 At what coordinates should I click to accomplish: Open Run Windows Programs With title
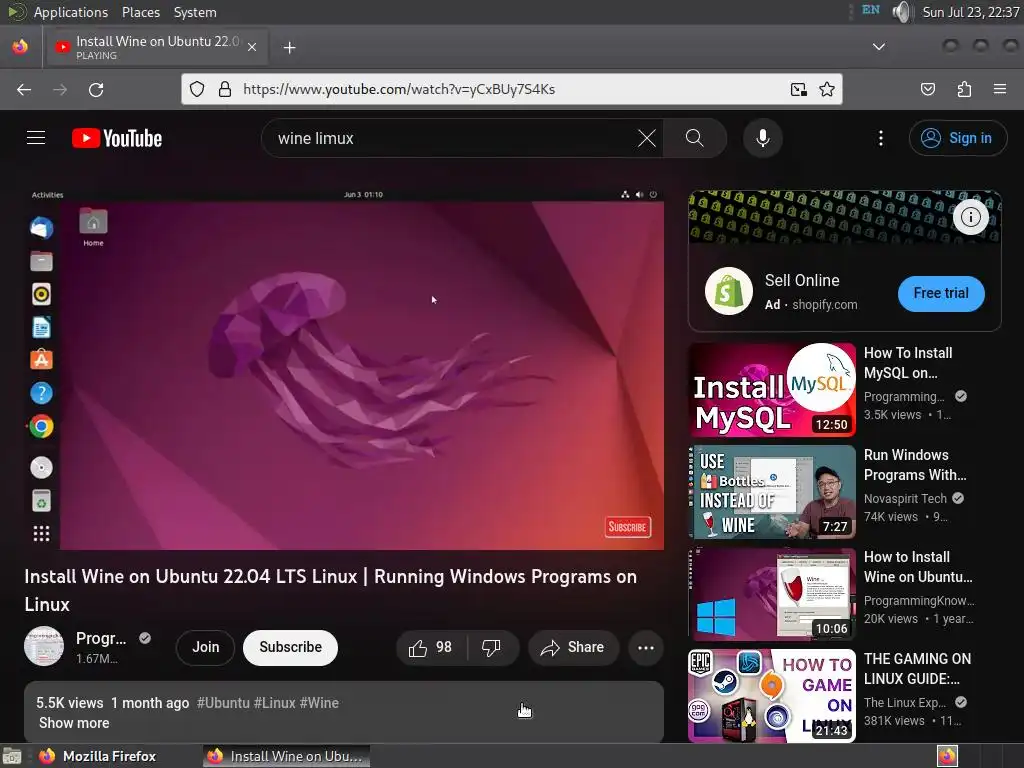click(x=915, y=465)
